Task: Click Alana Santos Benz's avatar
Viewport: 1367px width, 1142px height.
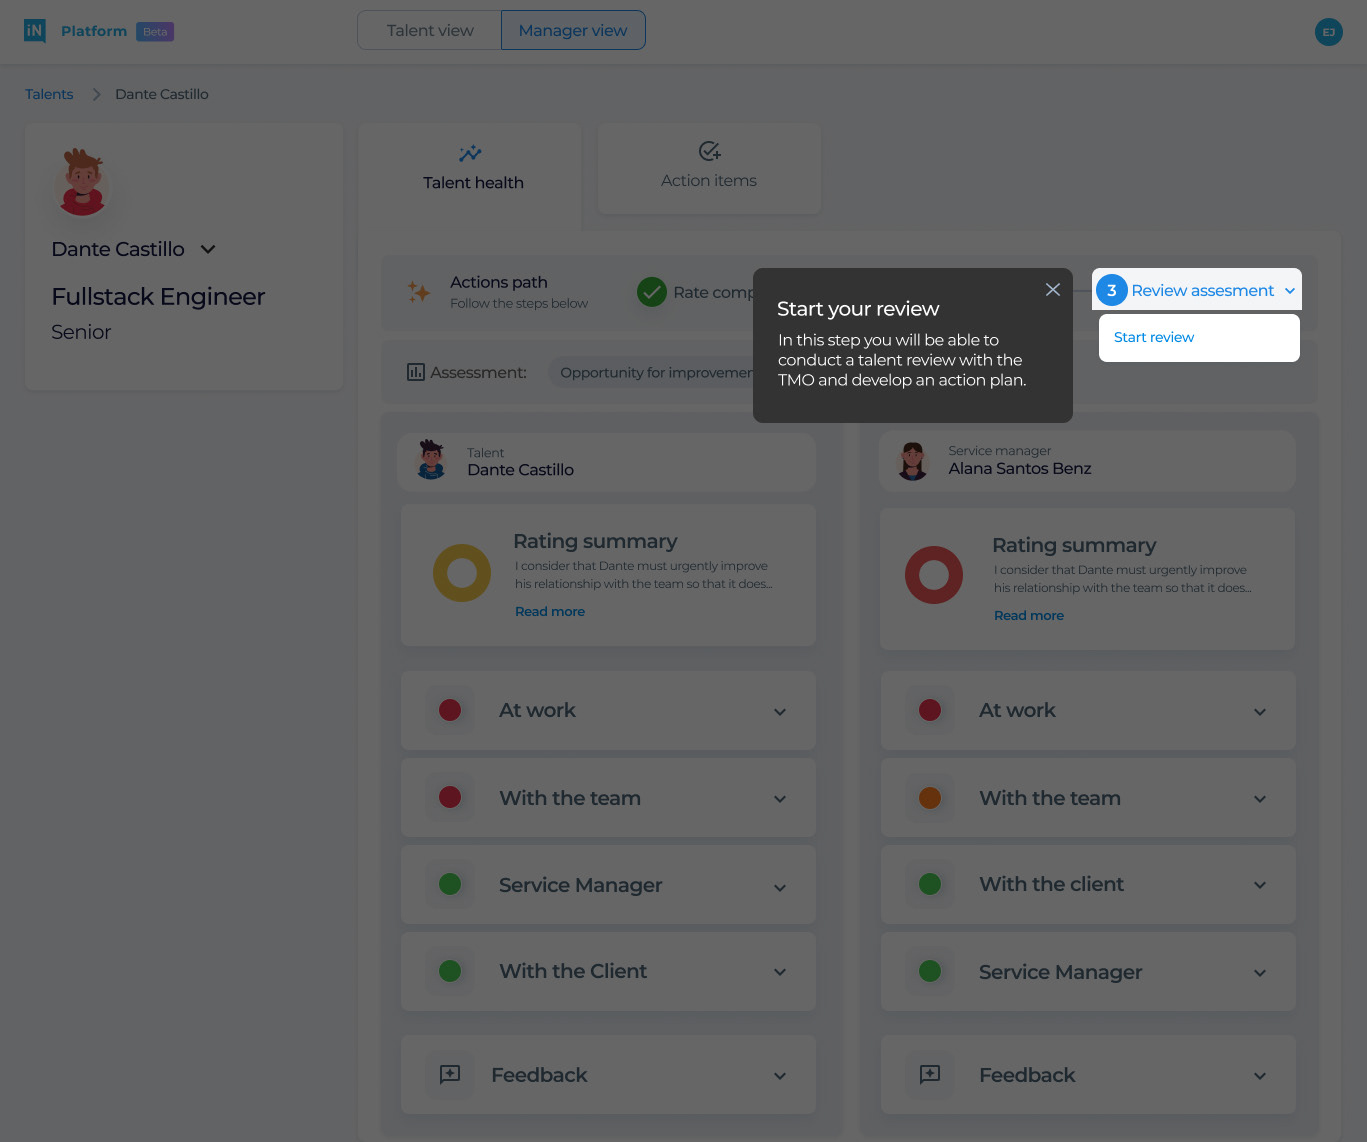Action: [912, 461]
